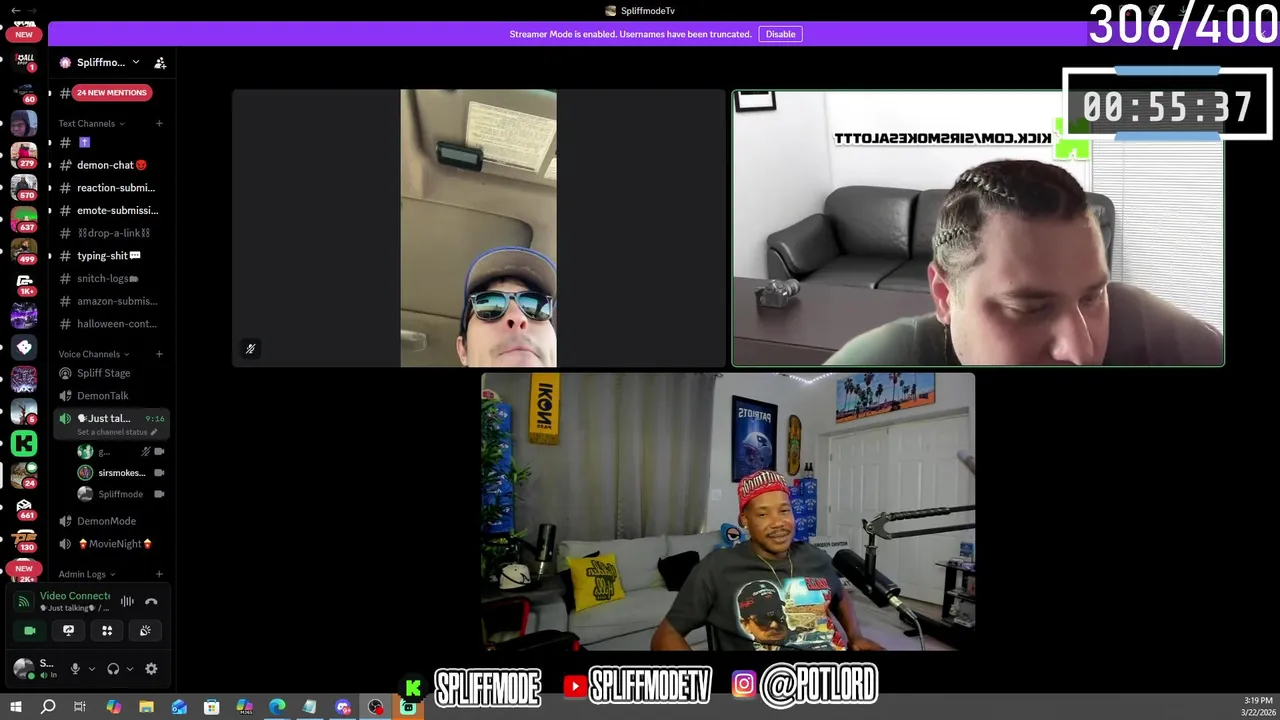Click the muted mic icon on first video tile
Screen dimensions: 1280x720
tap(250, 349)
